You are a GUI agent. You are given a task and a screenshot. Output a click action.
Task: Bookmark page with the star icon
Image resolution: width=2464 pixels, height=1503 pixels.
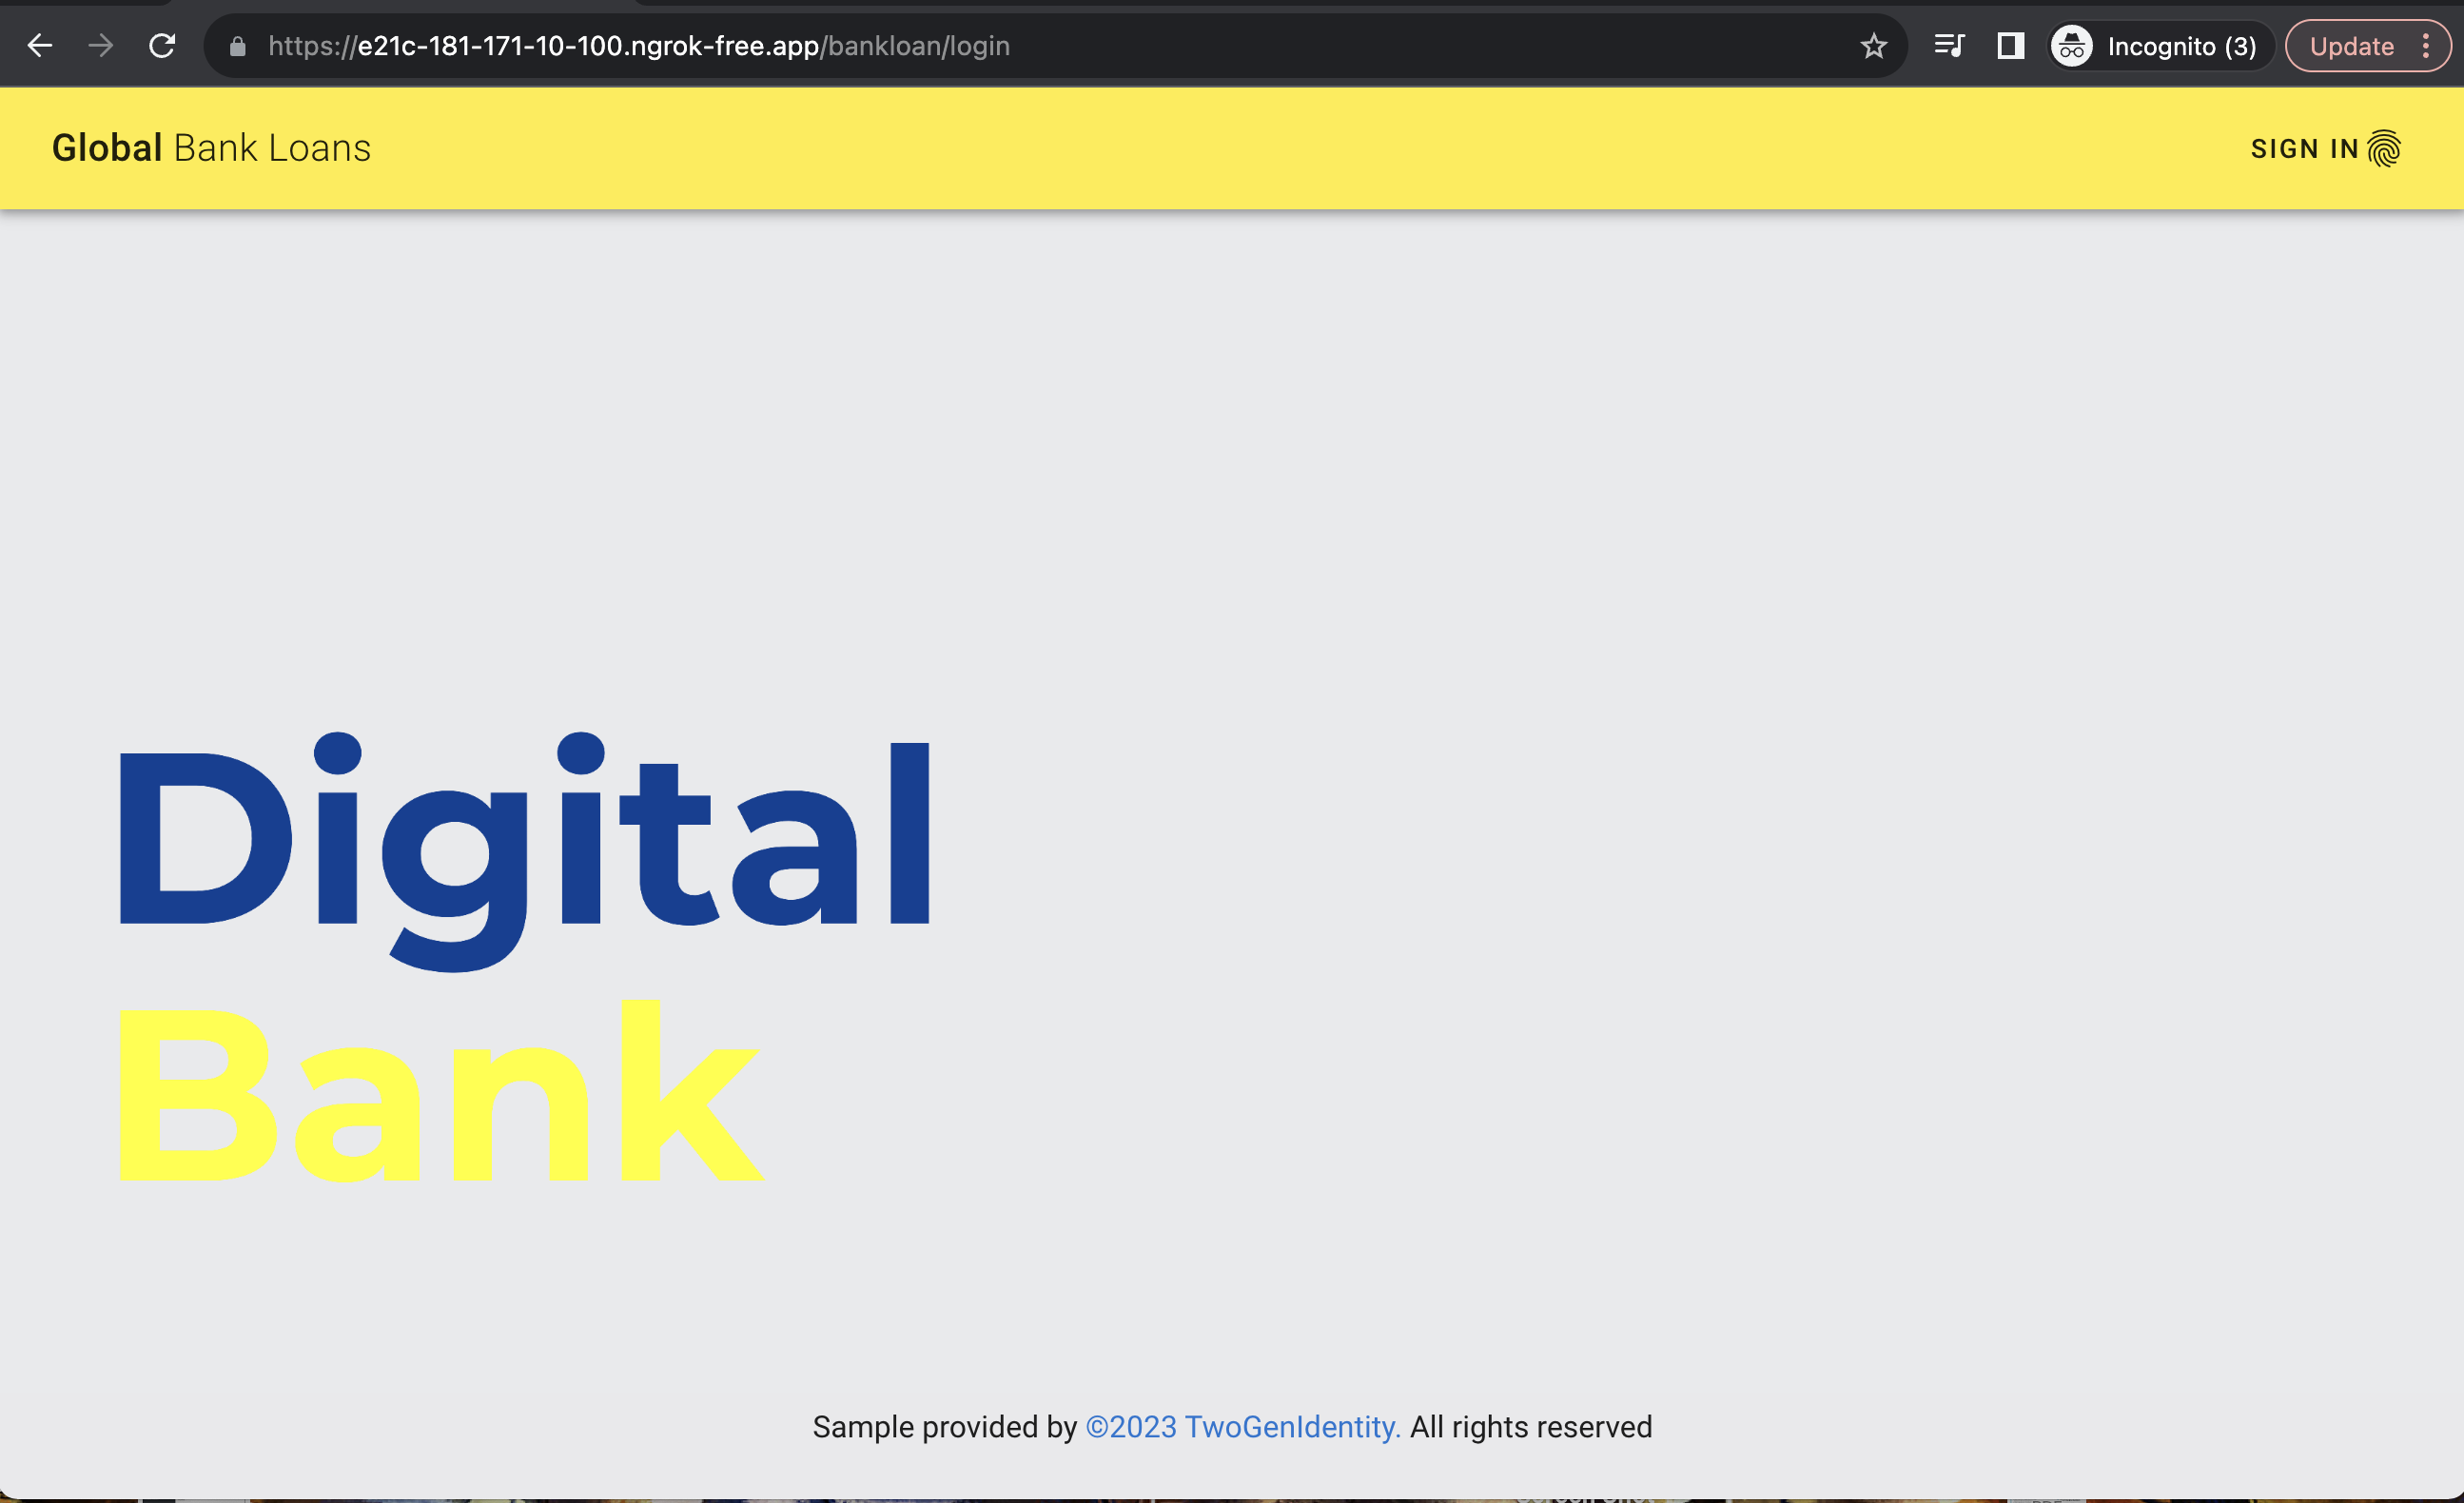pos(1873,46)
